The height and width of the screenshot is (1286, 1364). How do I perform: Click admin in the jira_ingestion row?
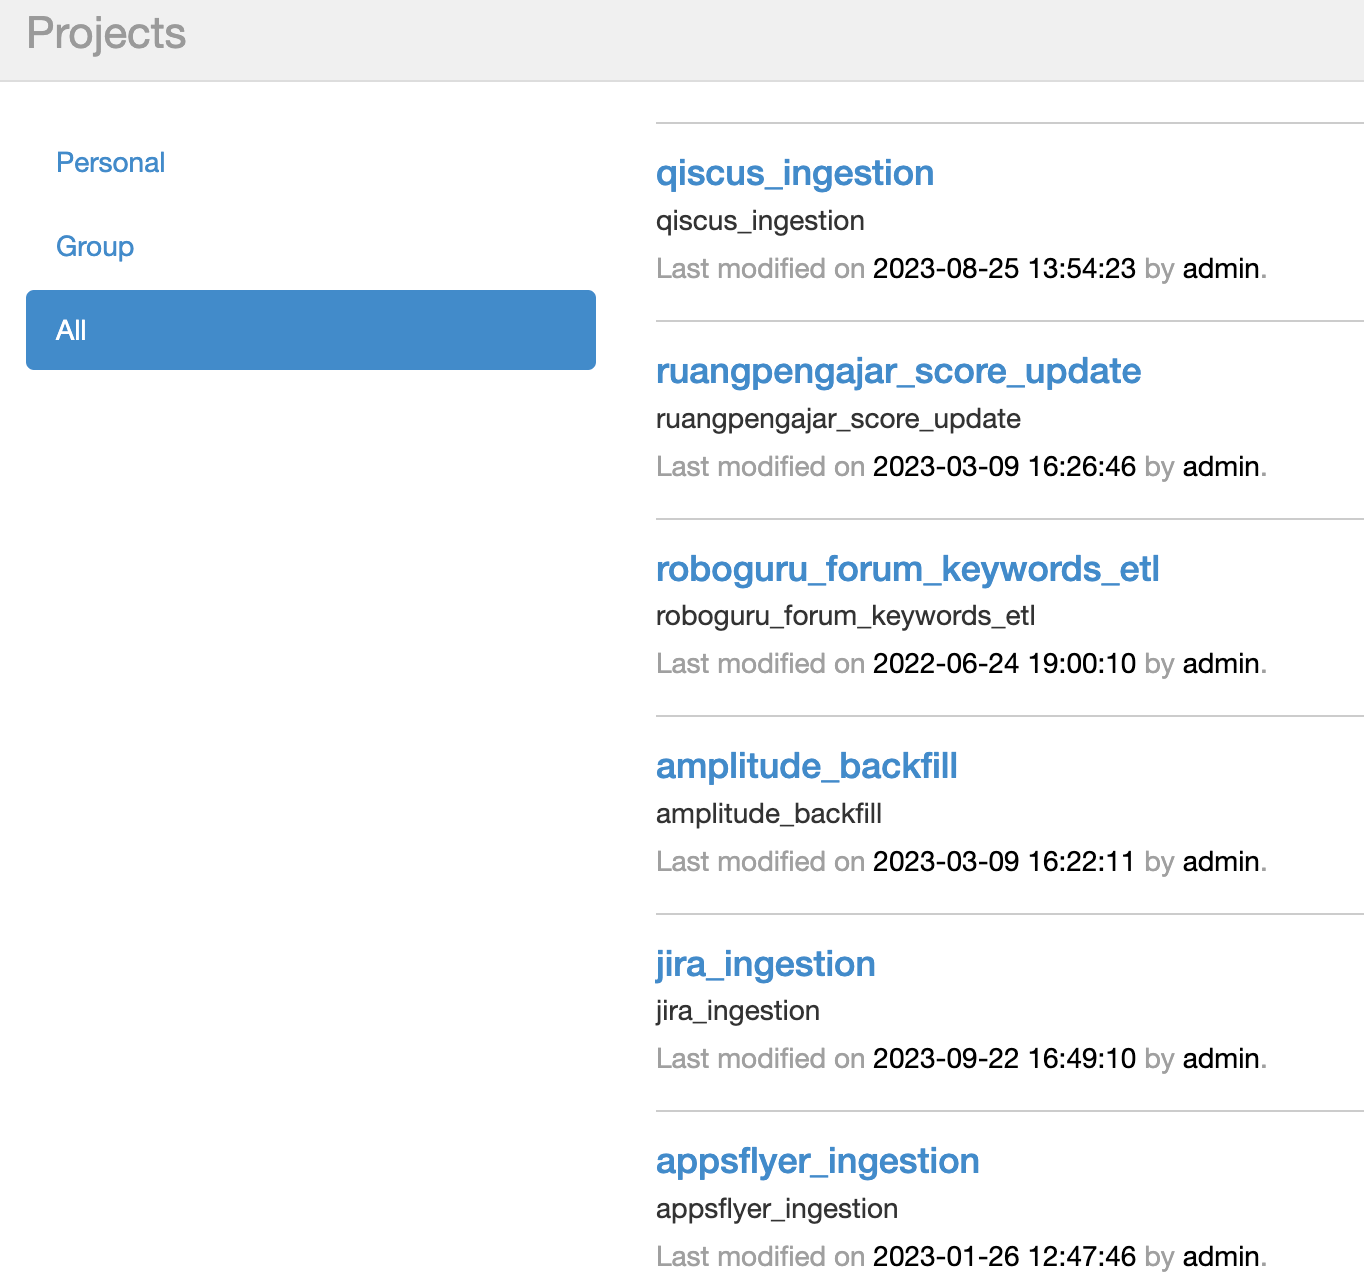[1220, 1059]
